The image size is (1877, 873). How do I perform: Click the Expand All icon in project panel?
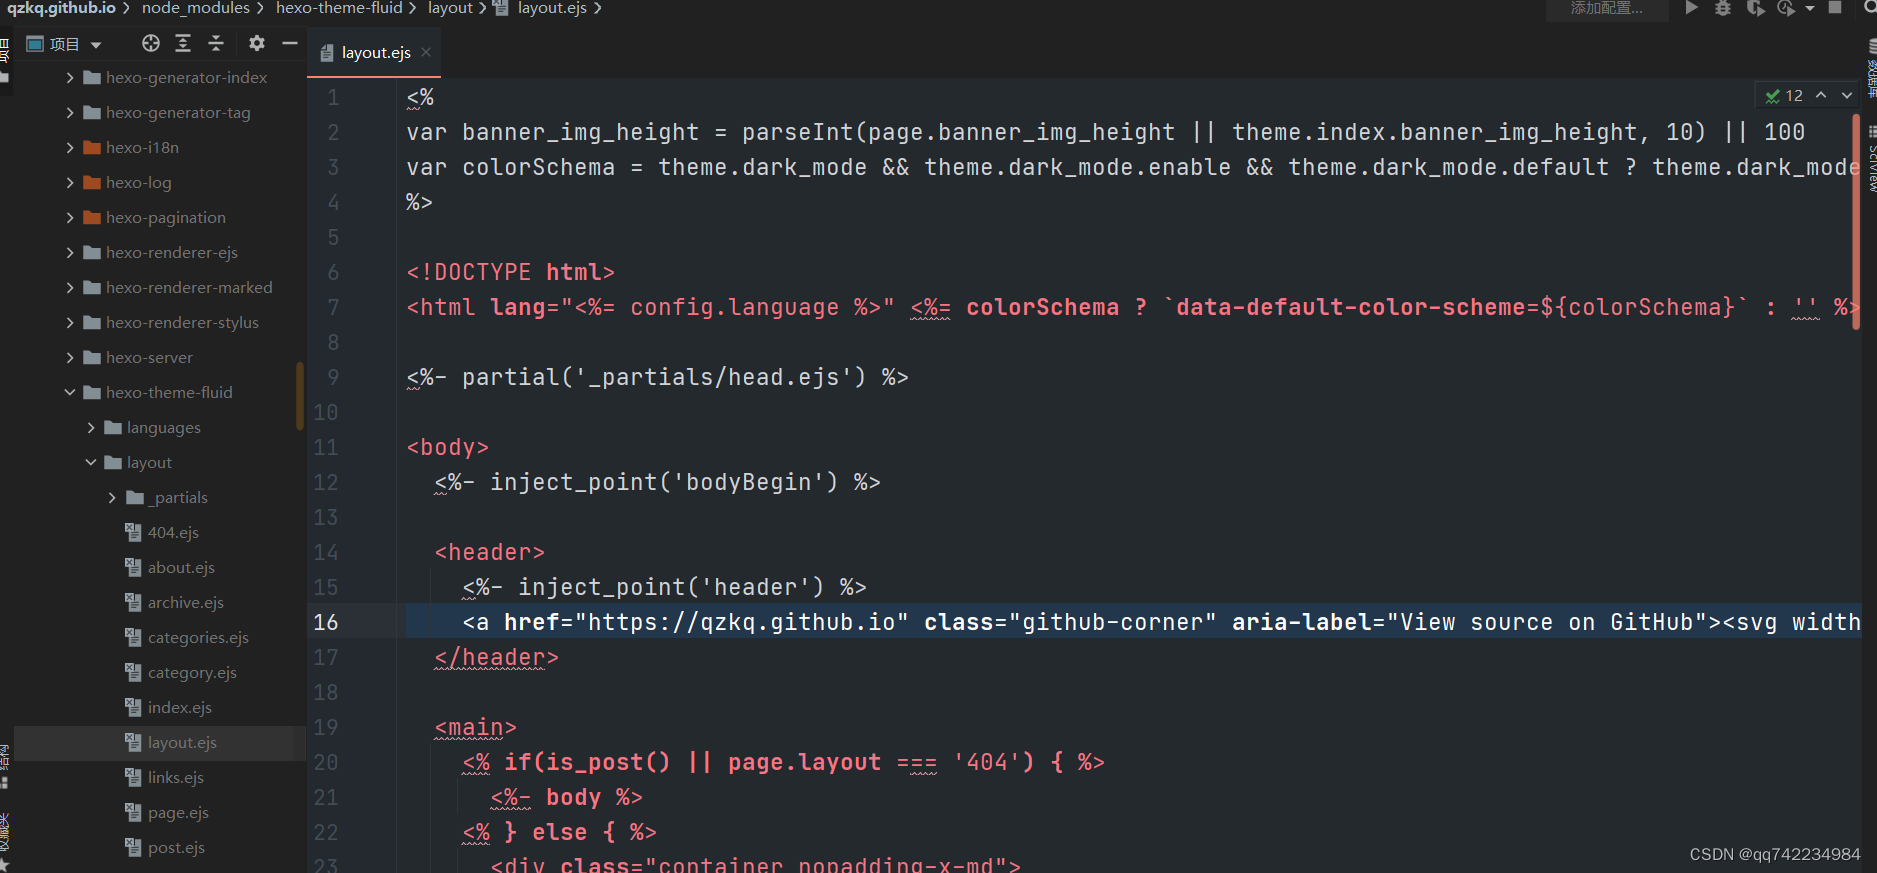point(183,43)
